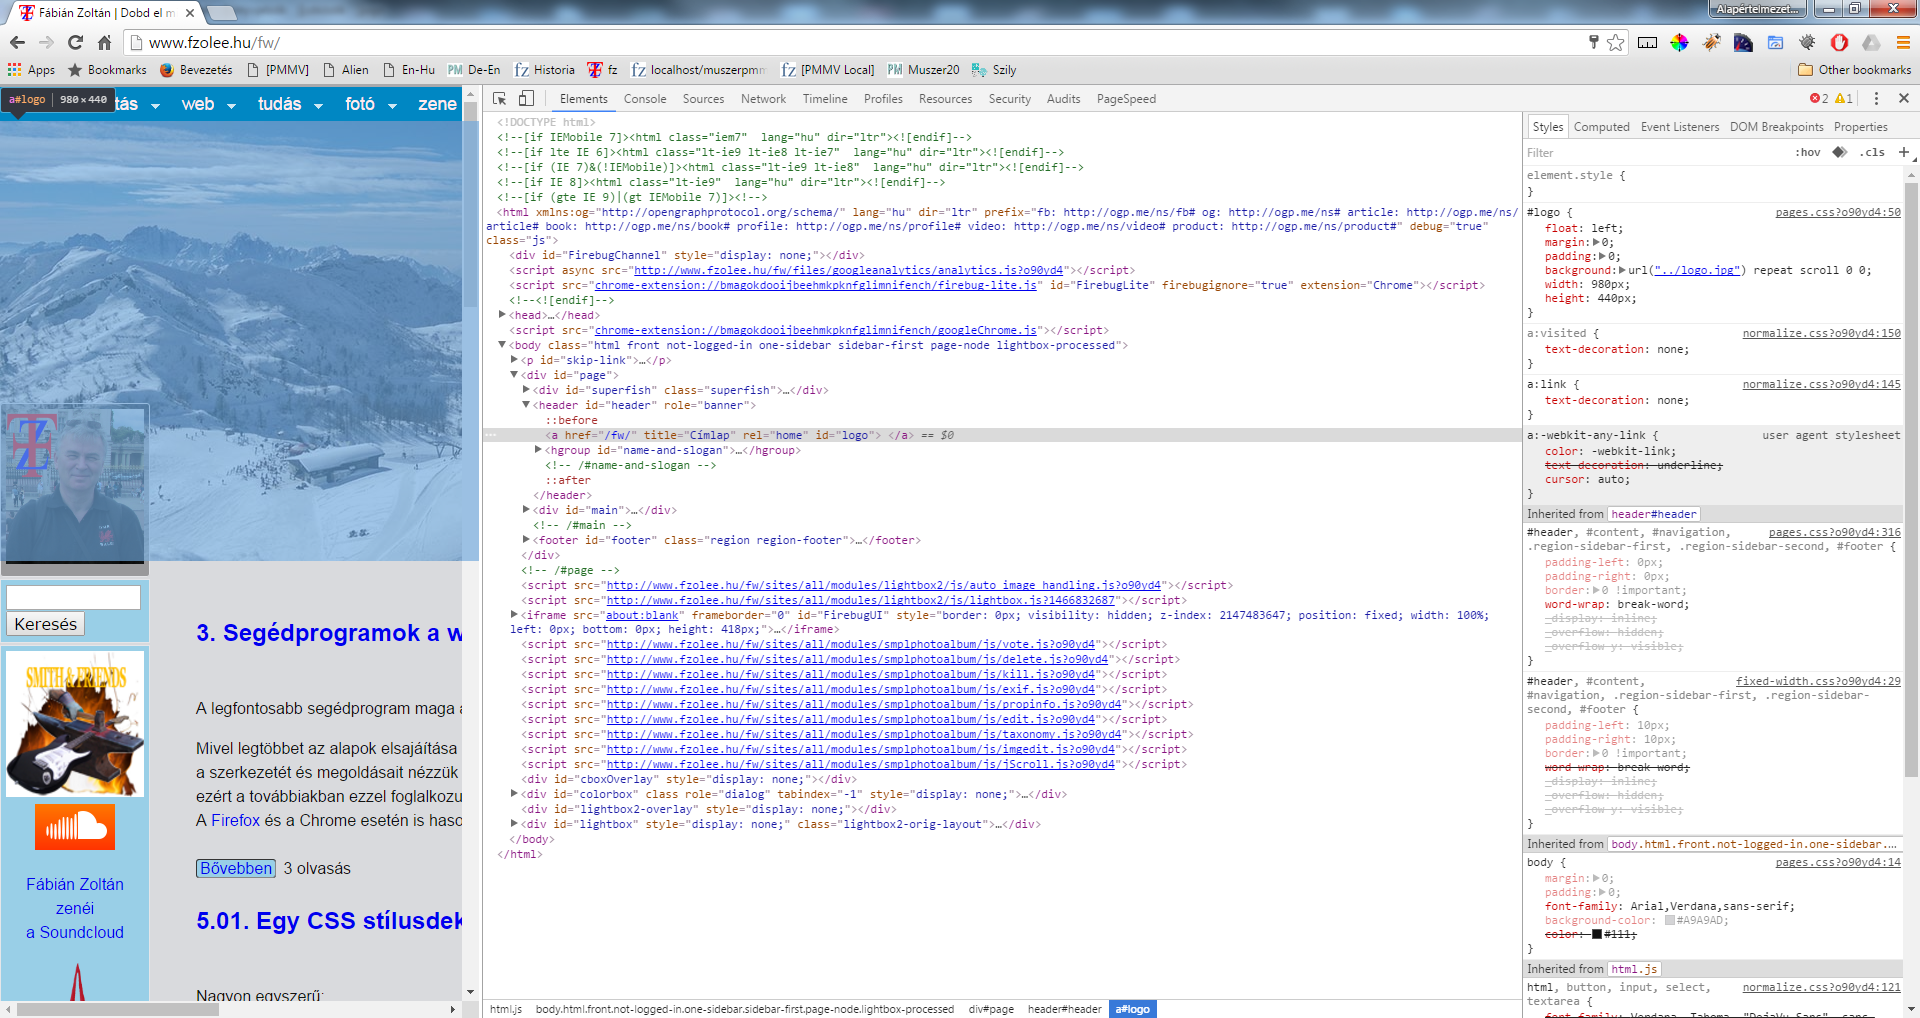Open the grey bug extension icon
The height and width of the screenshot is (1018, 1920).
pos(1807,42)
